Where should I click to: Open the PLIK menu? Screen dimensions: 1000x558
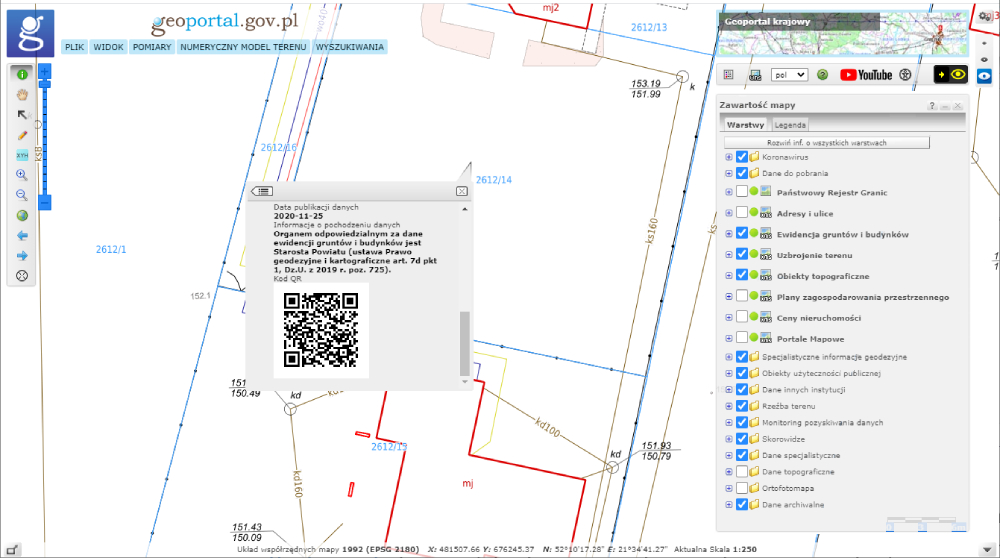[75, 47]
